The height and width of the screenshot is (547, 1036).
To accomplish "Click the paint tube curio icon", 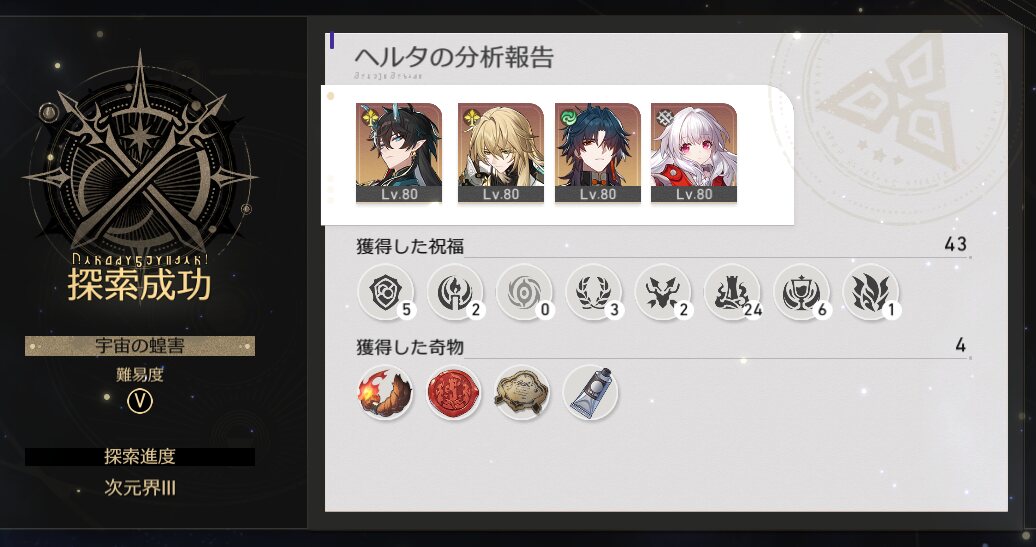I will pos(591,392).
